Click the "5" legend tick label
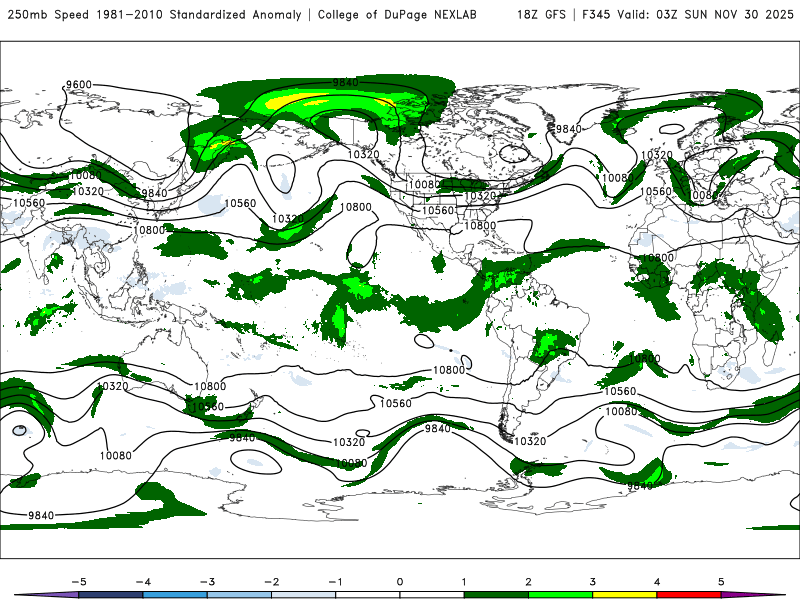Image resolution: width=800 pixels, height=600 pixels. point(721,582)
